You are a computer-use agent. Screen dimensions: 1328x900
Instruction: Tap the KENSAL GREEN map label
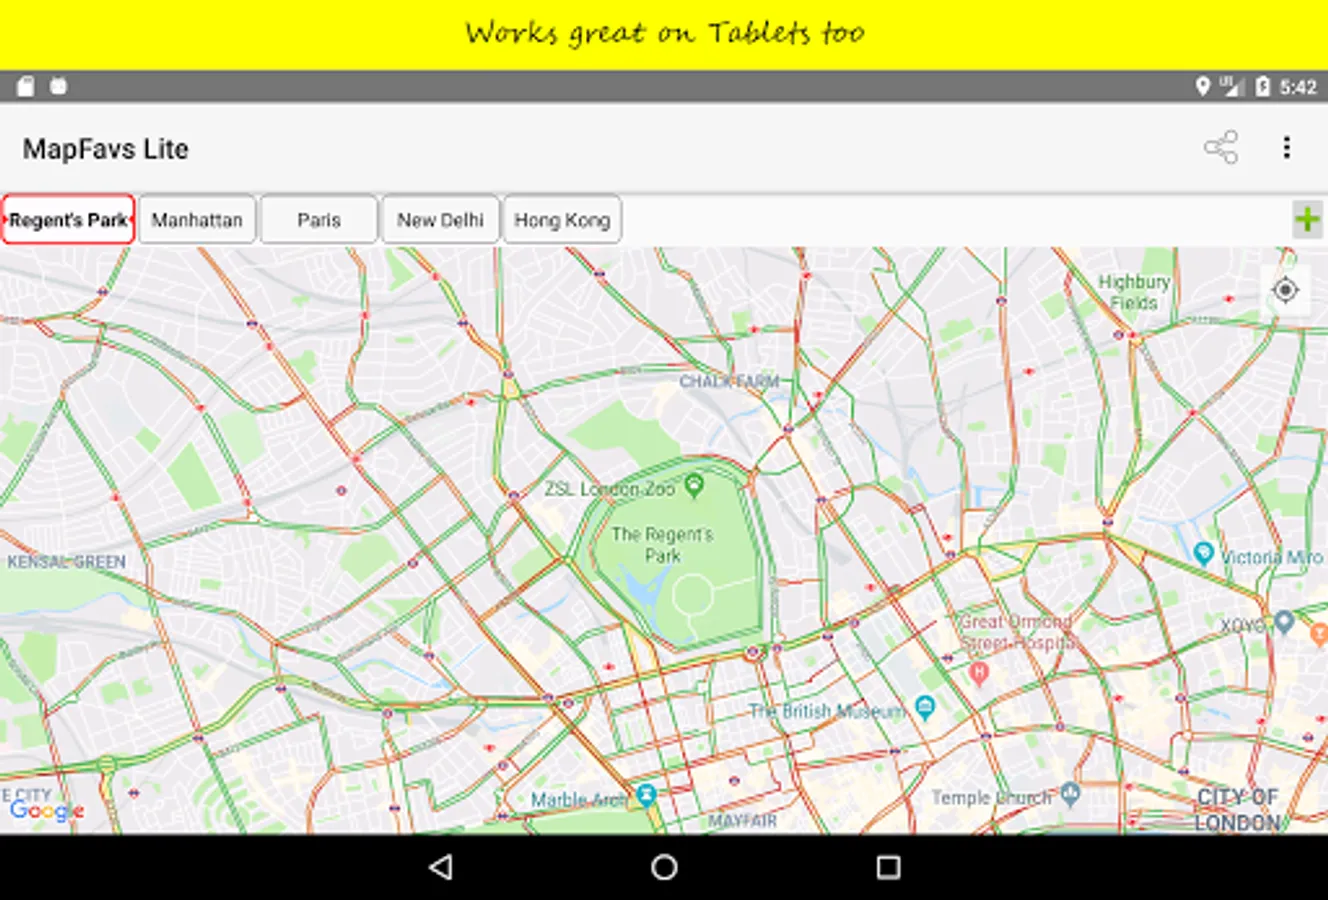tap(67, 562)
